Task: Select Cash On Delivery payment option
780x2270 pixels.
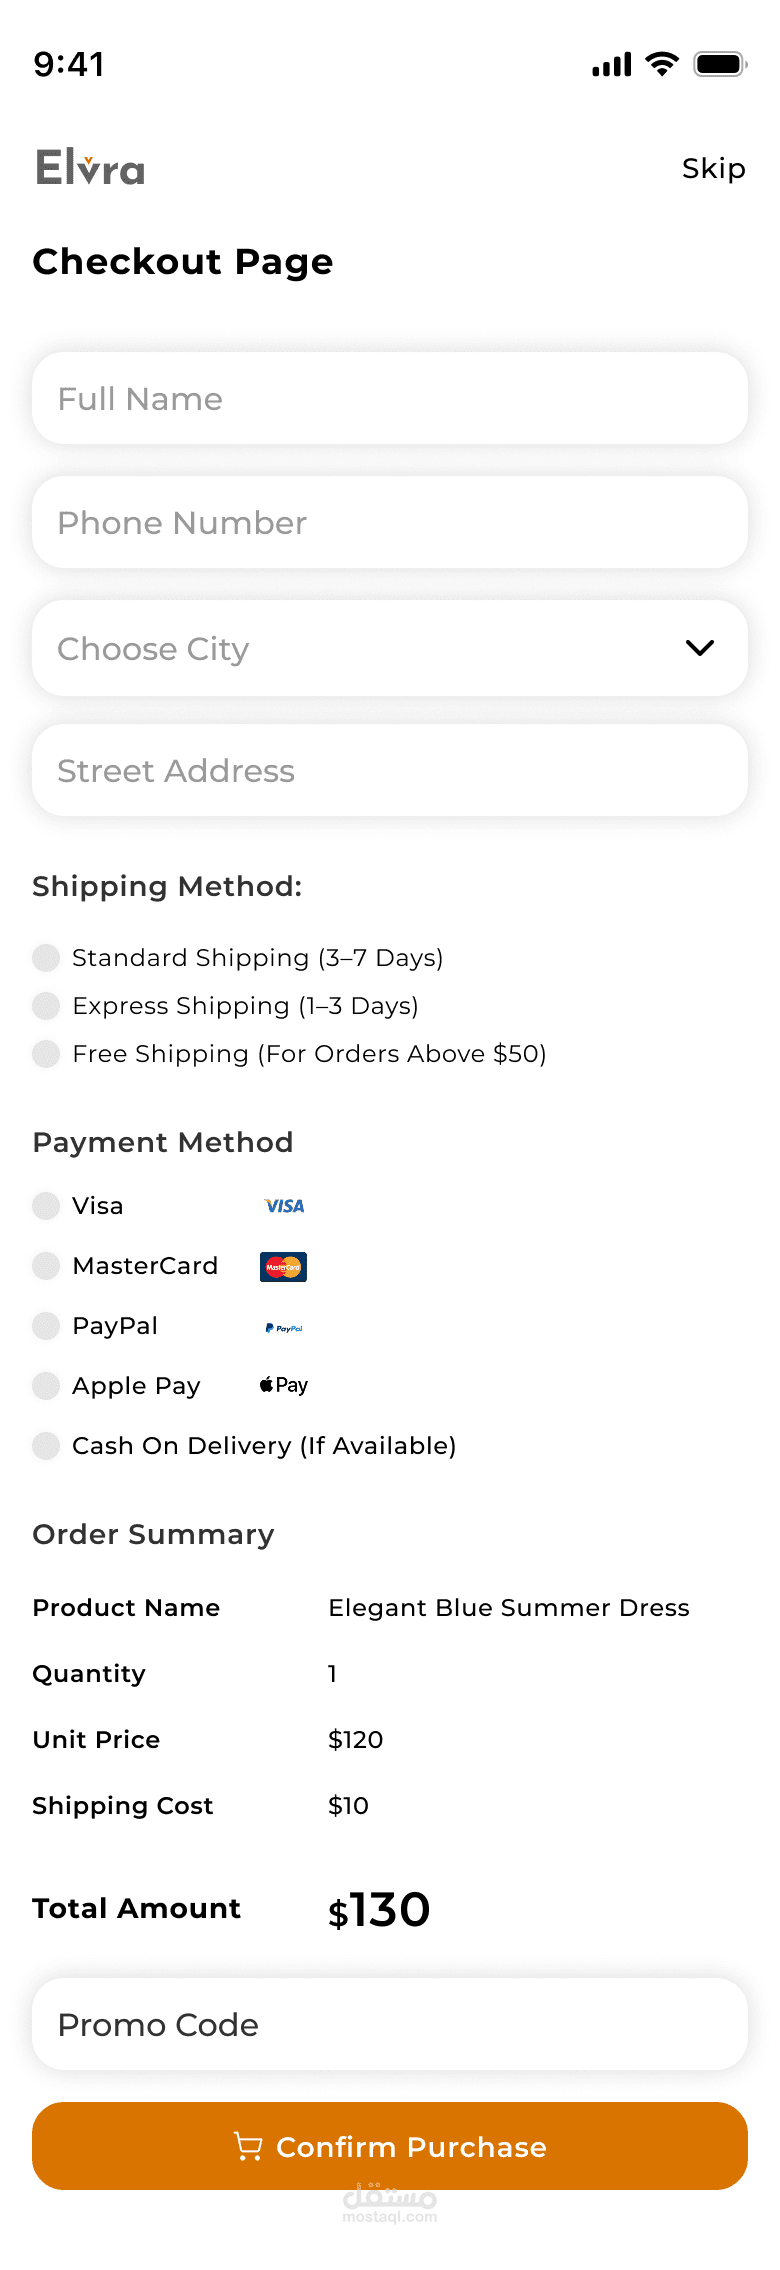Action: [46, 1446]
